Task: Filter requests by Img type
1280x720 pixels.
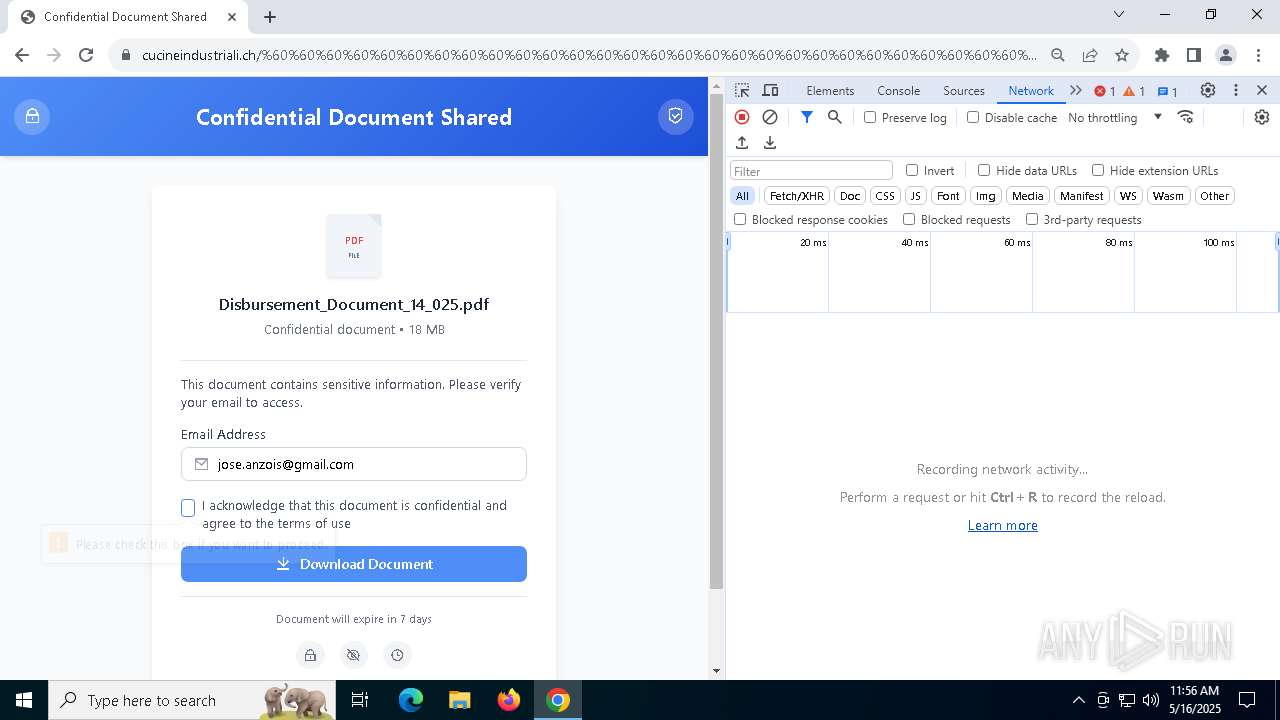Action: [x=986, y=196]
